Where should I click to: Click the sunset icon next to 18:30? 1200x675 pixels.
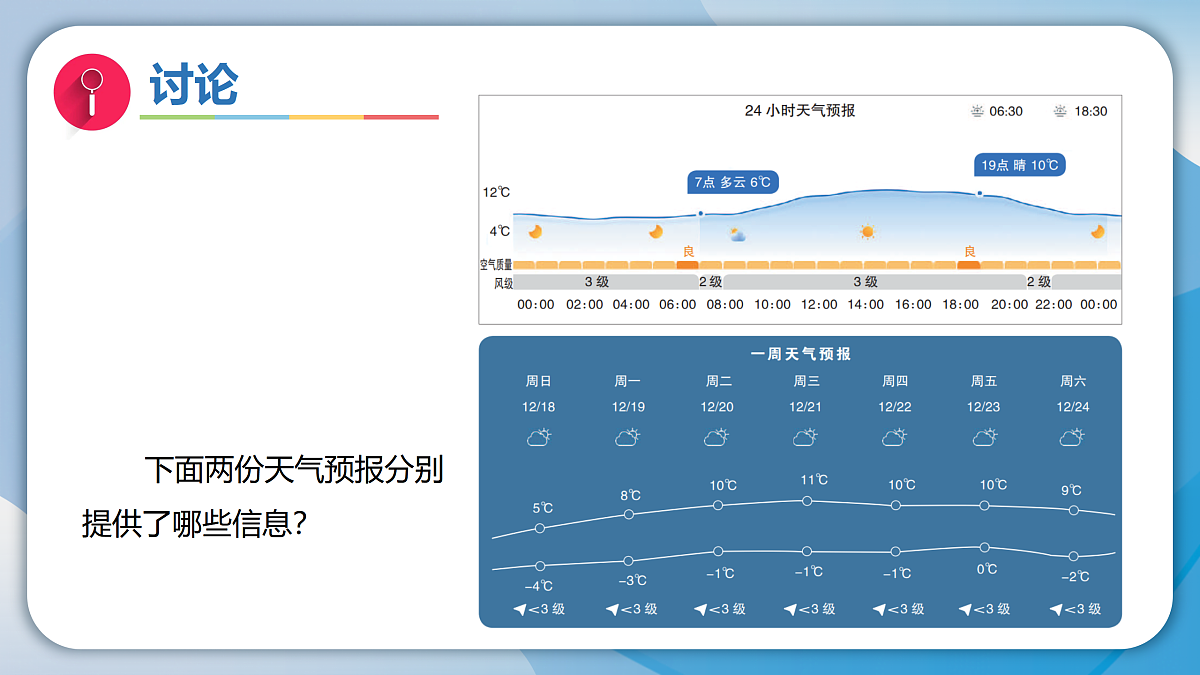(x=1060, y=111)
